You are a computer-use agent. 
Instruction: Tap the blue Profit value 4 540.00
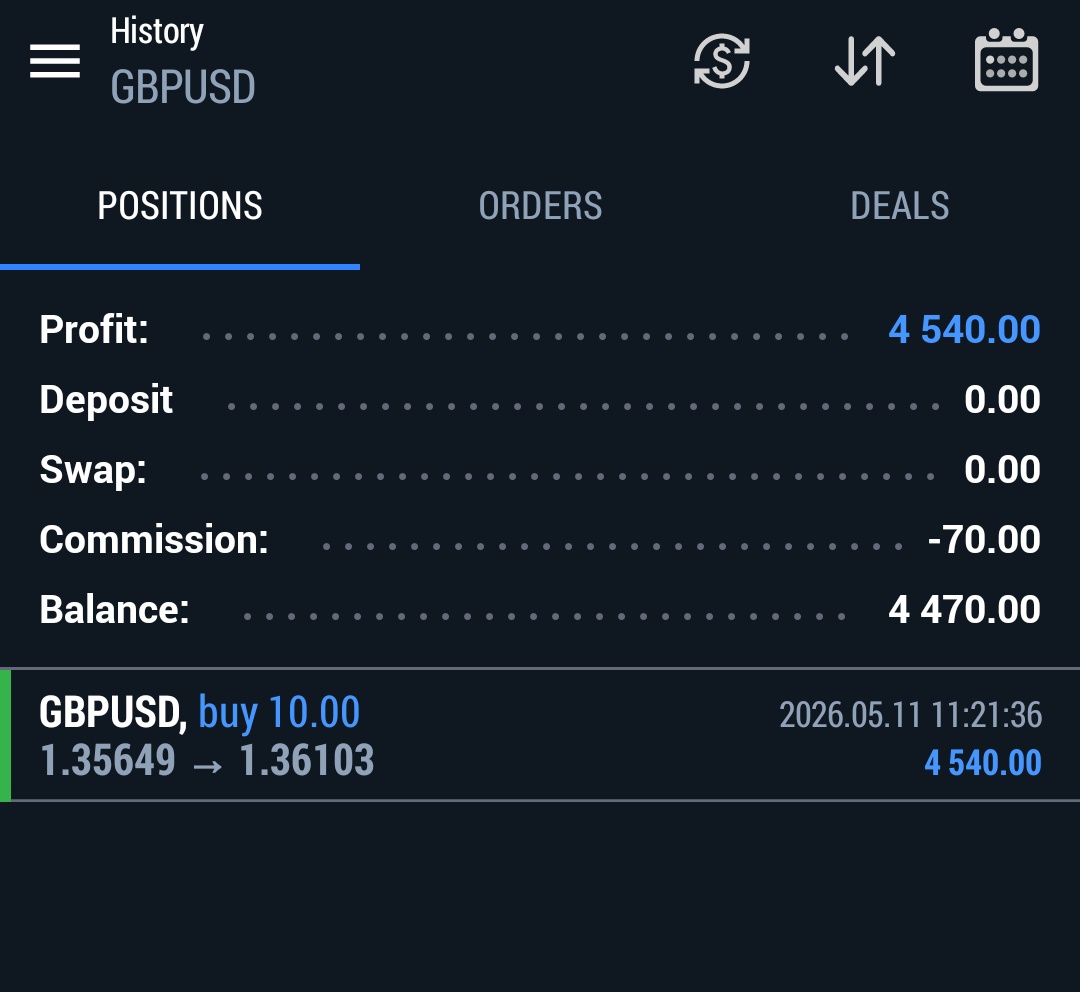pyautogui.click(x=964, y=329)
